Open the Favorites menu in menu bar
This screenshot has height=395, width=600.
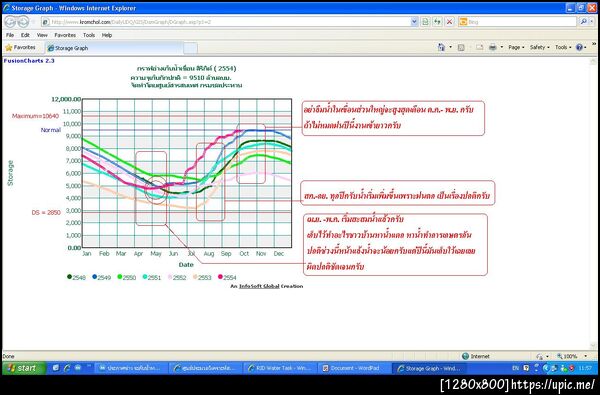(x=65, y=35)
